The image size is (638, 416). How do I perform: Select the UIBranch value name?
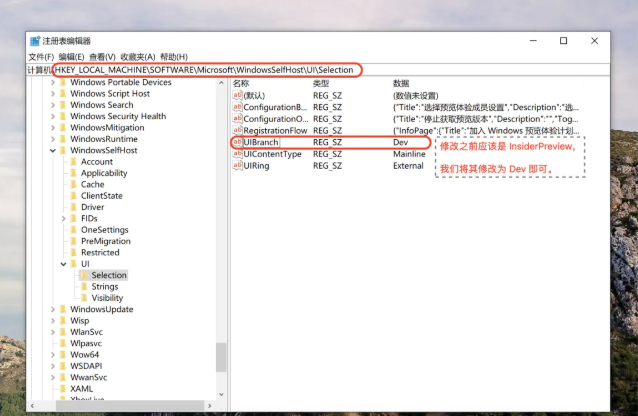[x=261, y=142]
